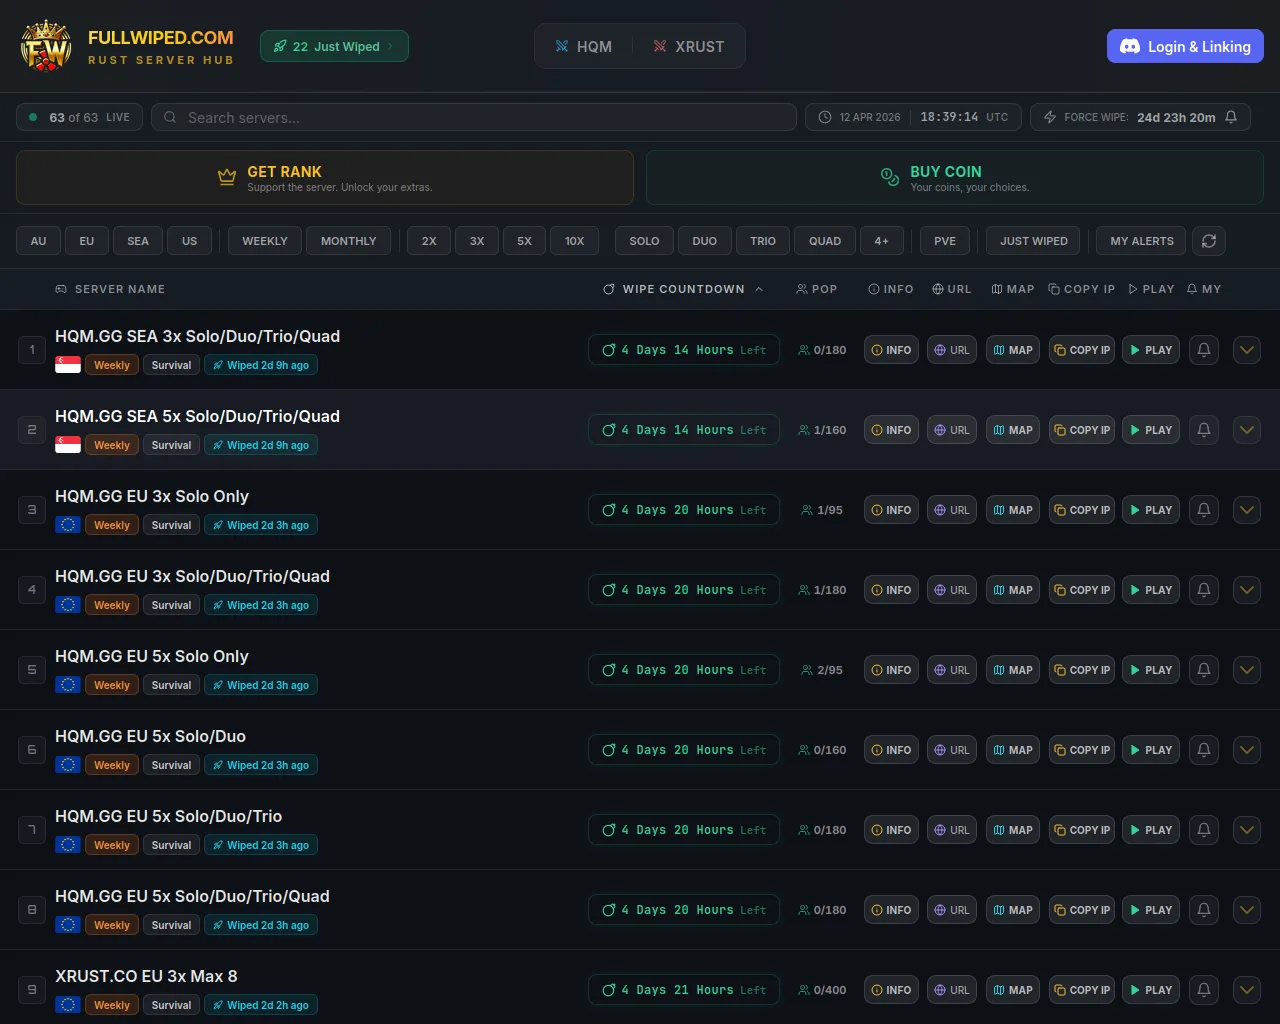Click the URL icon for XRUST.CO EU 3x Max 8
The image size is (1280, 1024).
click(x=951, y=990)
